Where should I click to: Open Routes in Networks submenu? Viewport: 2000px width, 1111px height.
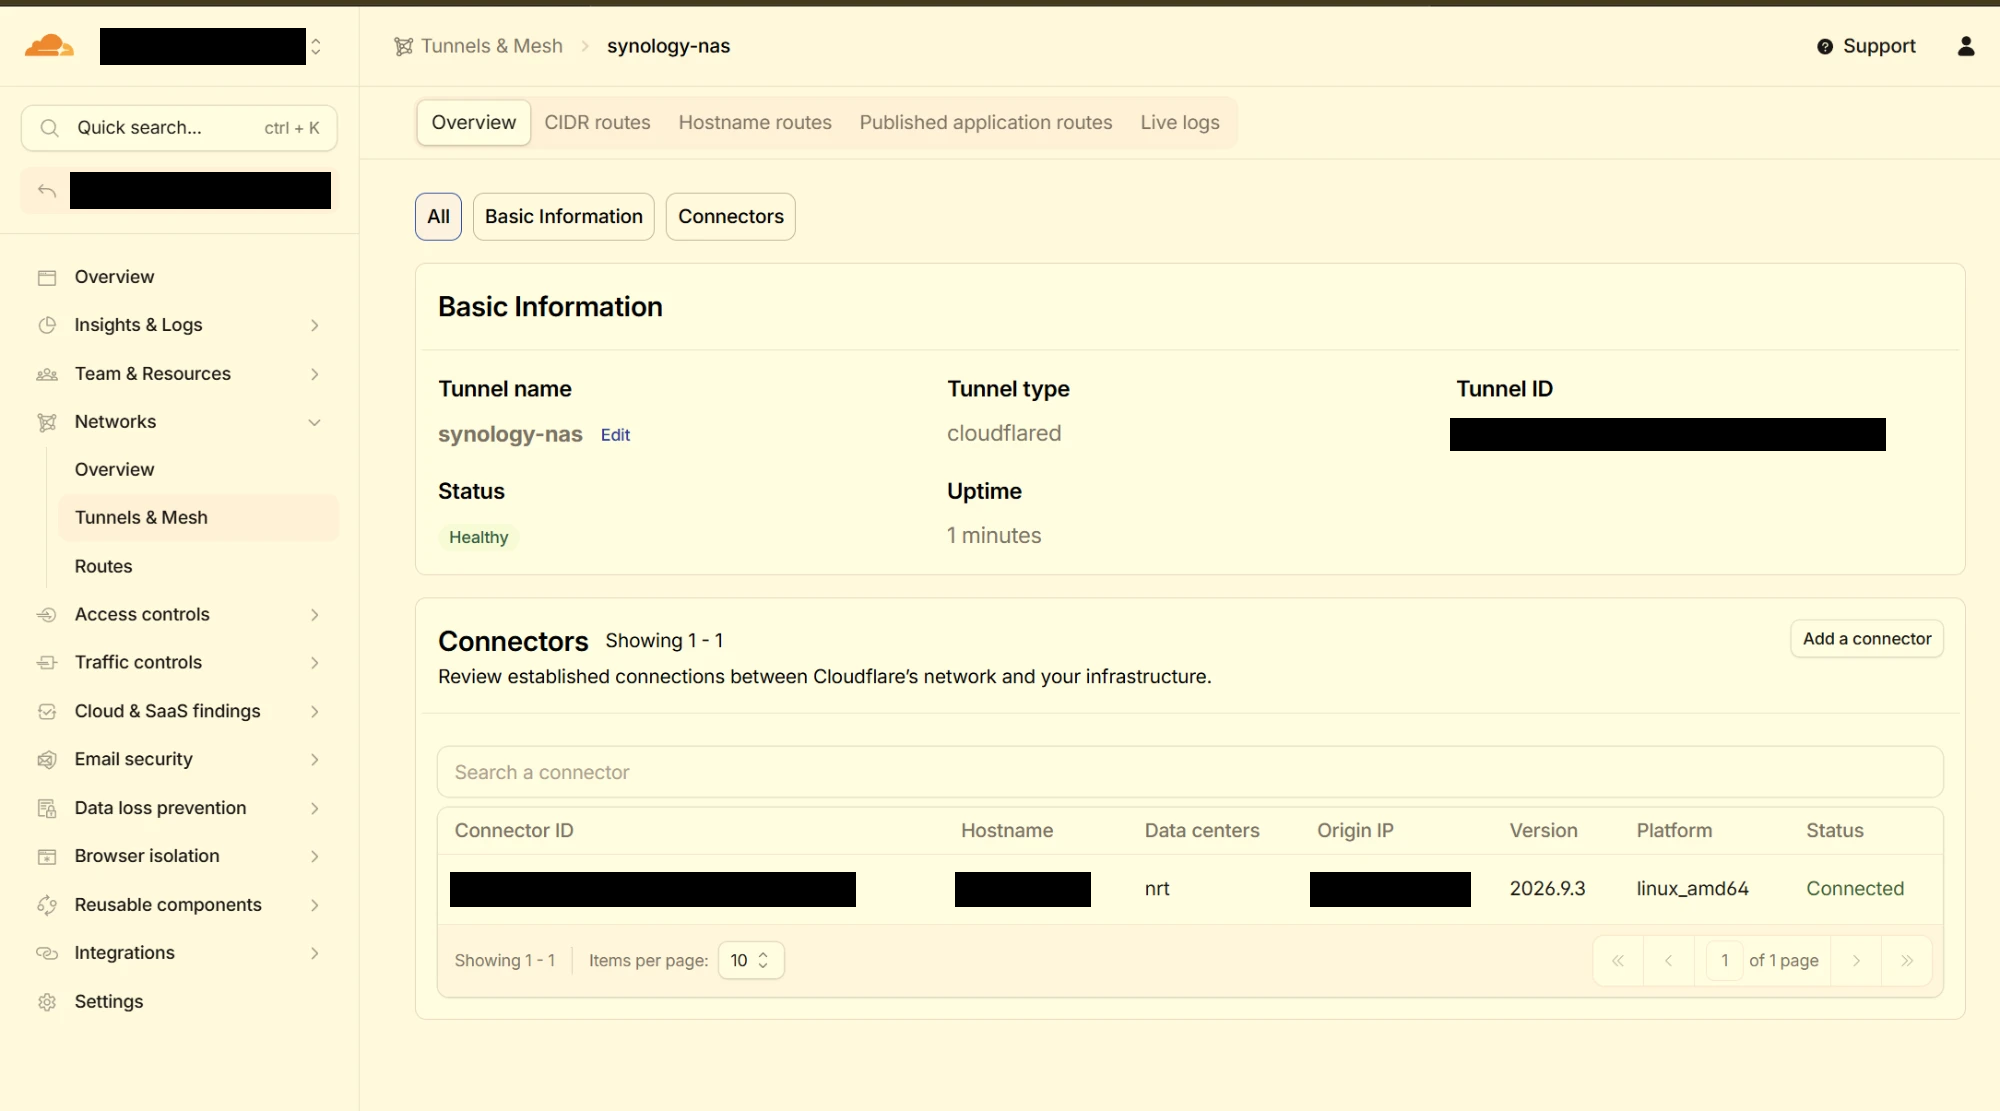coord(103,567)
